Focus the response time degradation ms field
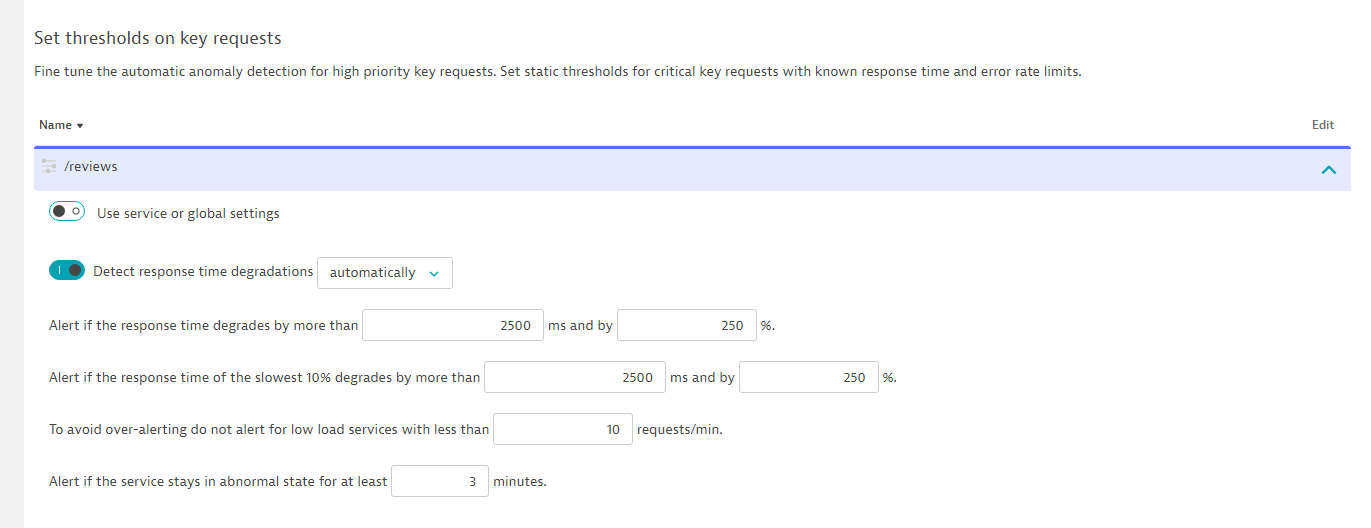This screenshot has height=528, width=1371. click(452, 325)
